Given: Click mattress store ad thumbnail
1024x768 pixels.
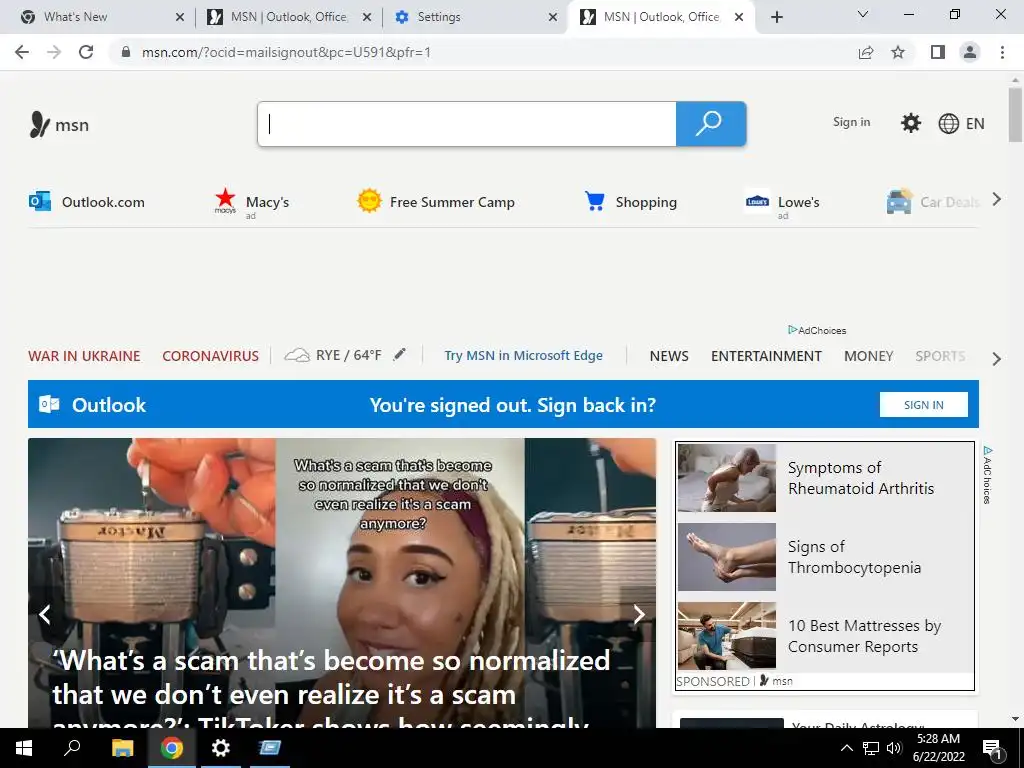Looking at the screenshot, I should [x=727, y=635].
